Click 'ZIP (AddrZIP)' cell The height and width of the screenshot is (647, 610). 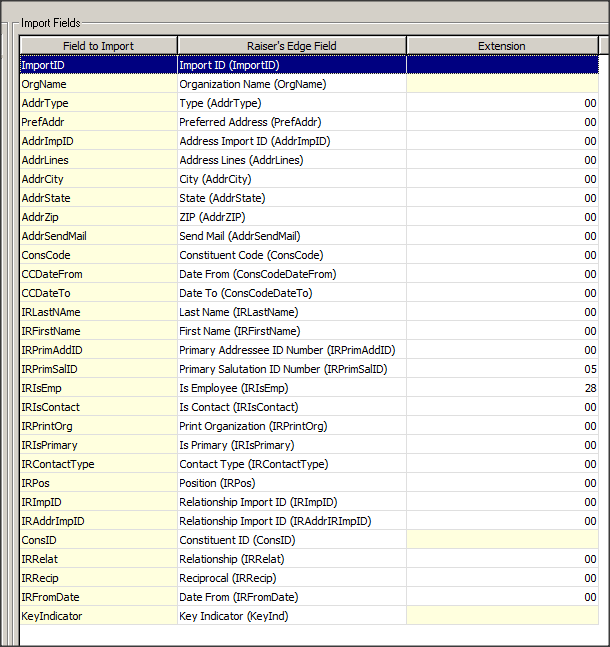[292, 217]
